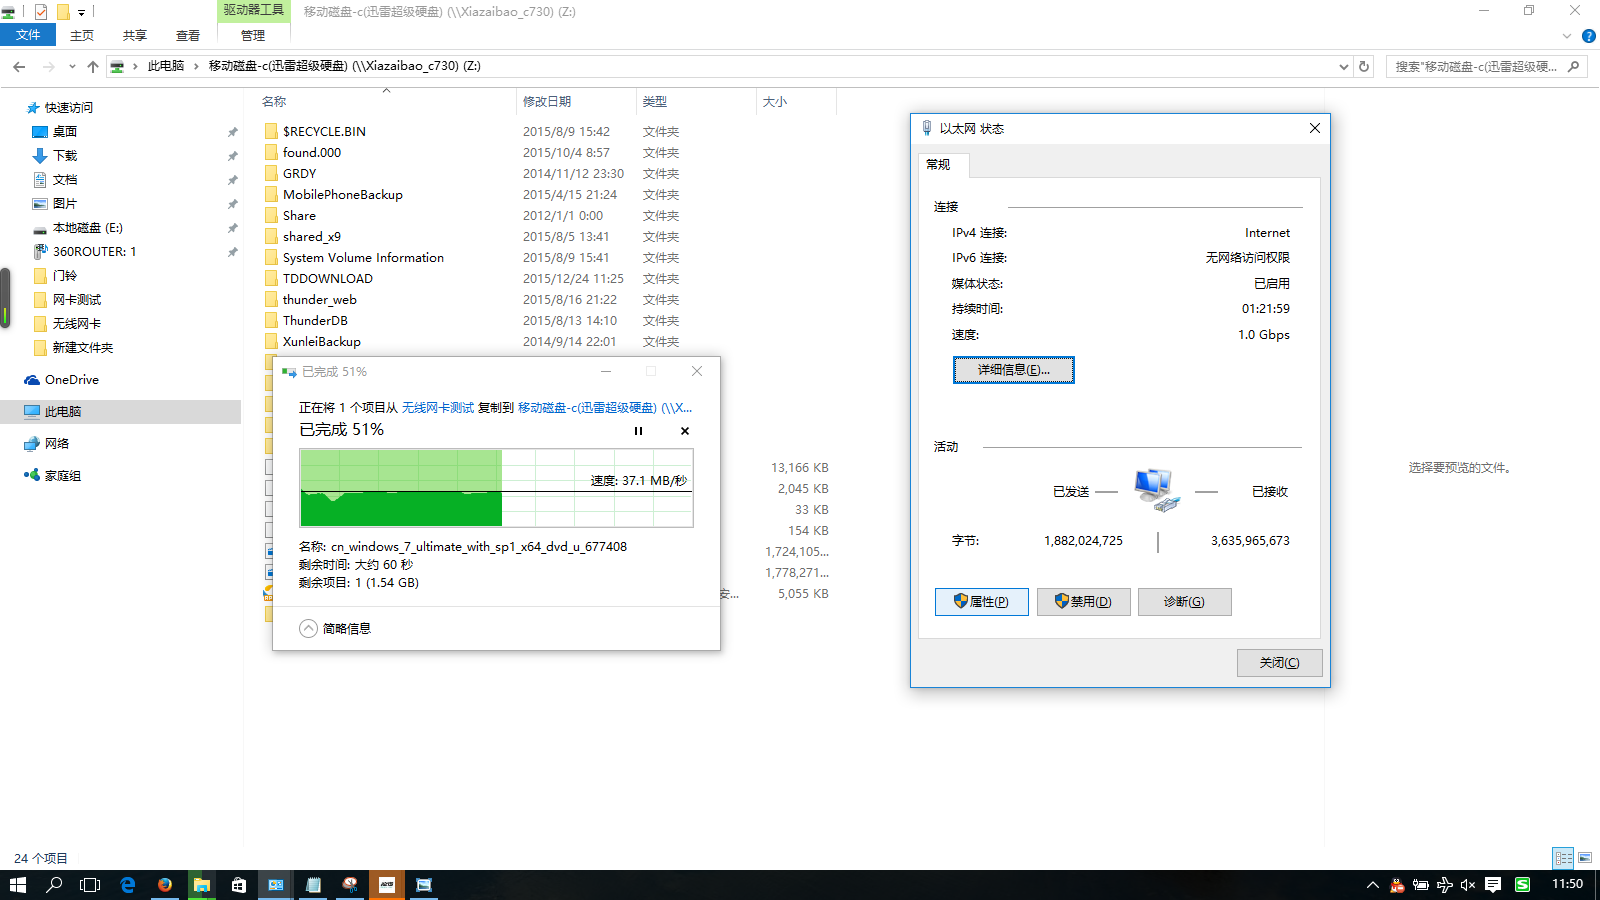Select 桌面 in navigation pane
Screen dimensions: 1600x900
[65, 131]
